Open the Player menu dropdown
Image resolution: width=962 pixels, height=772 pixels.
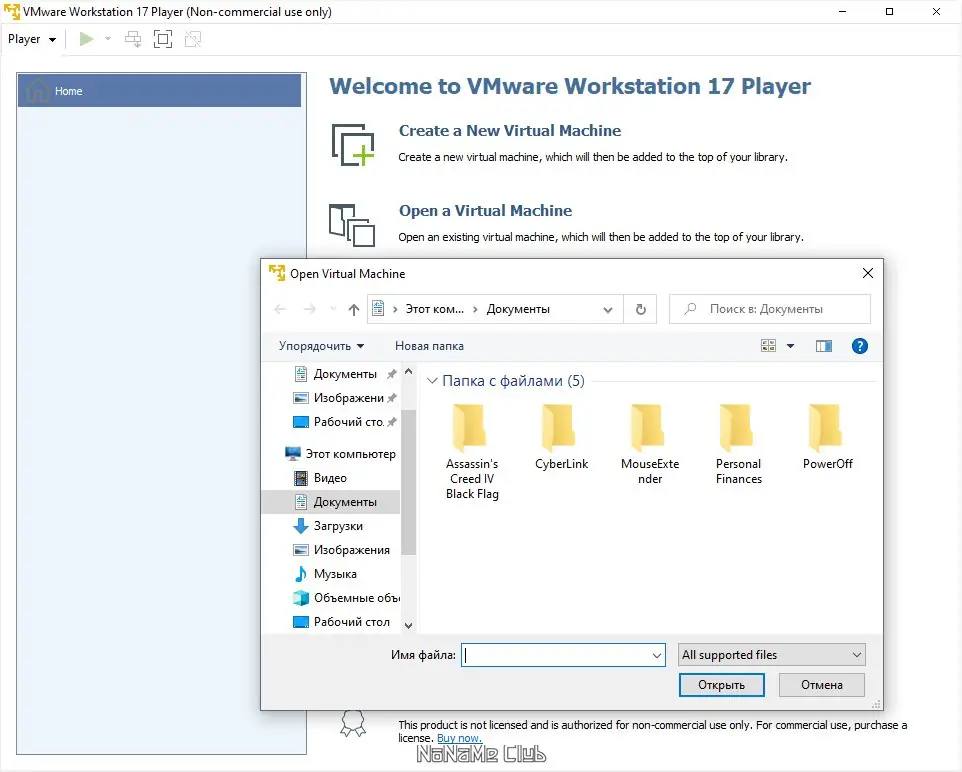32,39
